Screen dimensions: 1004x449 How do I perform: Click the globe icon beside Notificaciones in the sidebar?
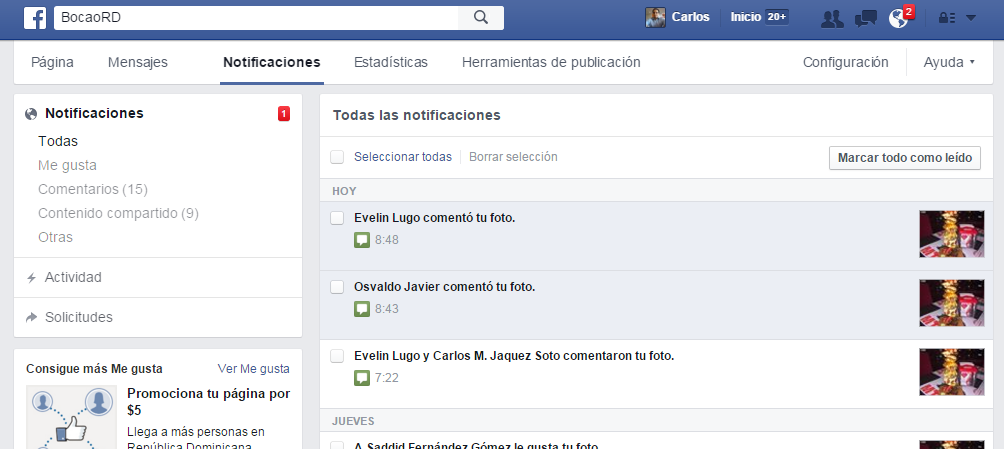[x=31, y=114]
